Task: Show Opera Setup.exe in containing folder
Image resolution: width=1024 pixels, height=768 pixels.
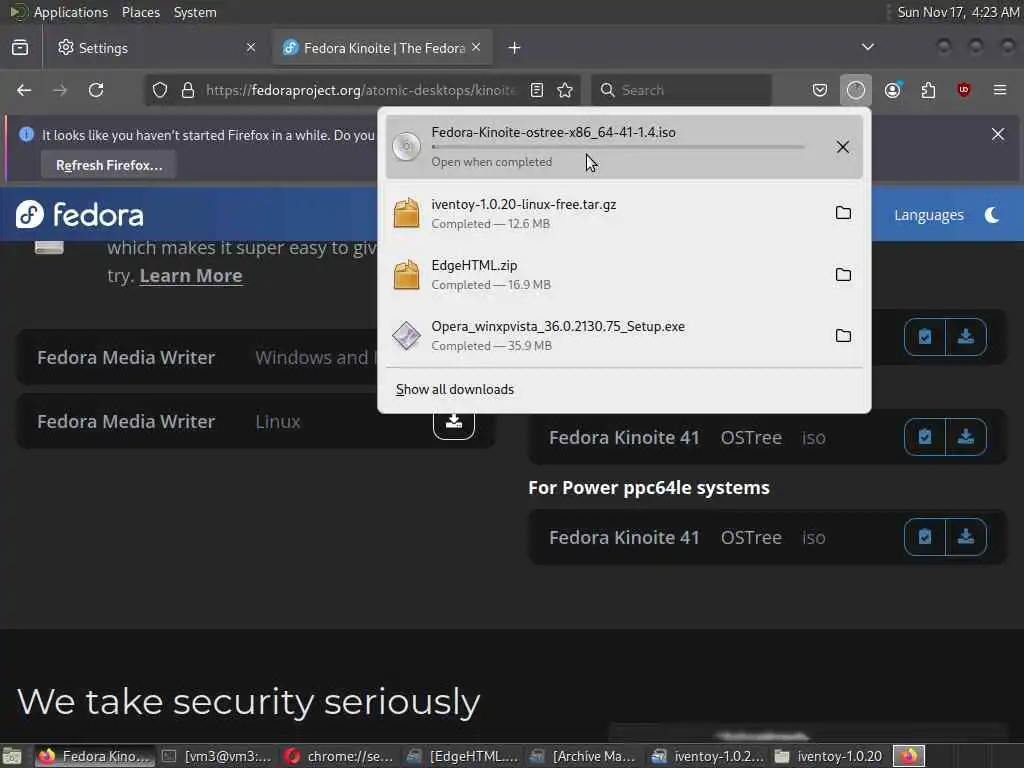Action: (x=843, y=336)
